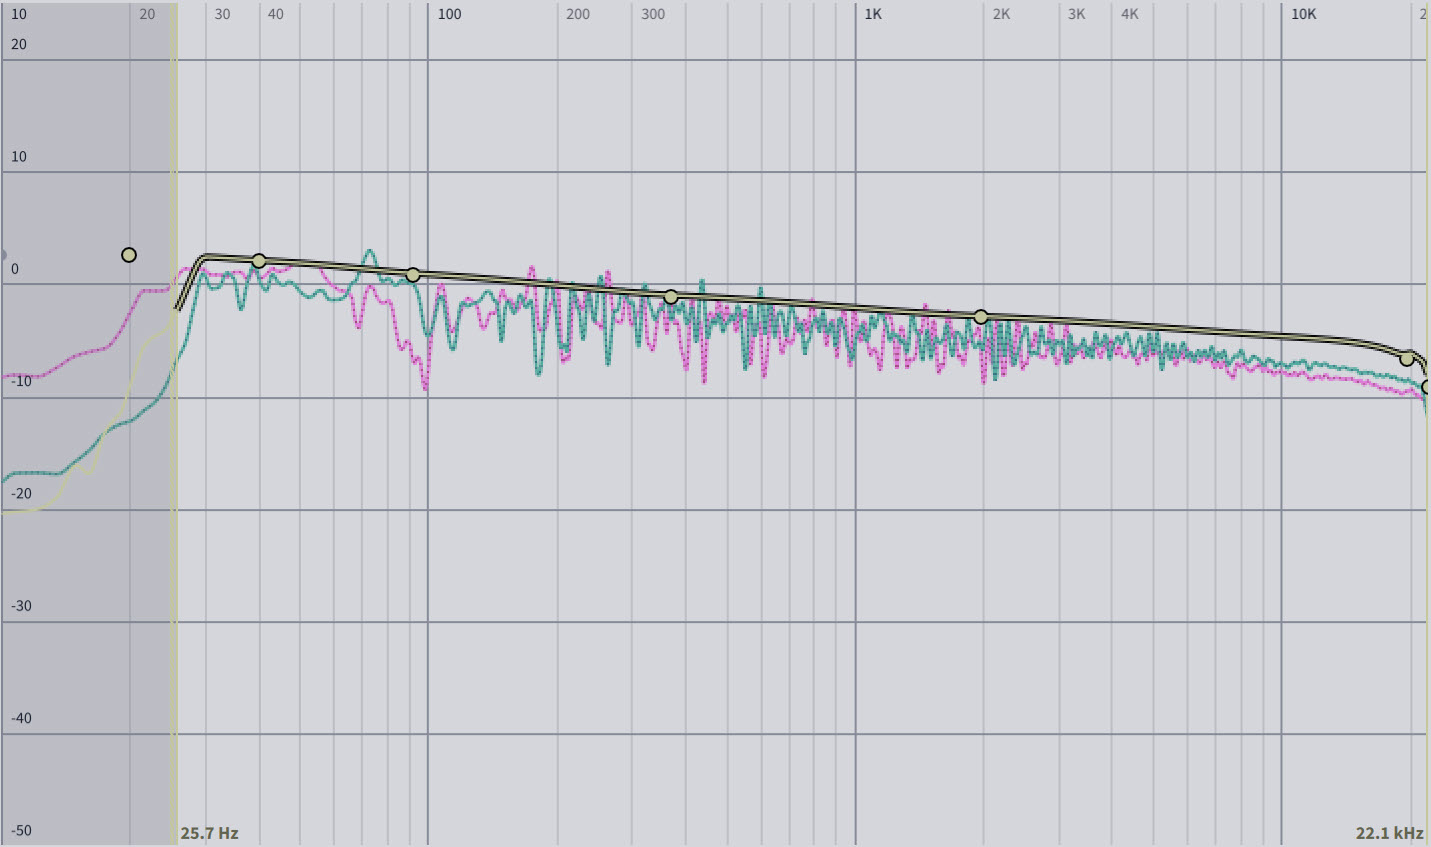This screenshot has width=1431, height=847.
Task: Click the 10K frequency axis label
Action: pyautogui.click(x=1303, y=14)
